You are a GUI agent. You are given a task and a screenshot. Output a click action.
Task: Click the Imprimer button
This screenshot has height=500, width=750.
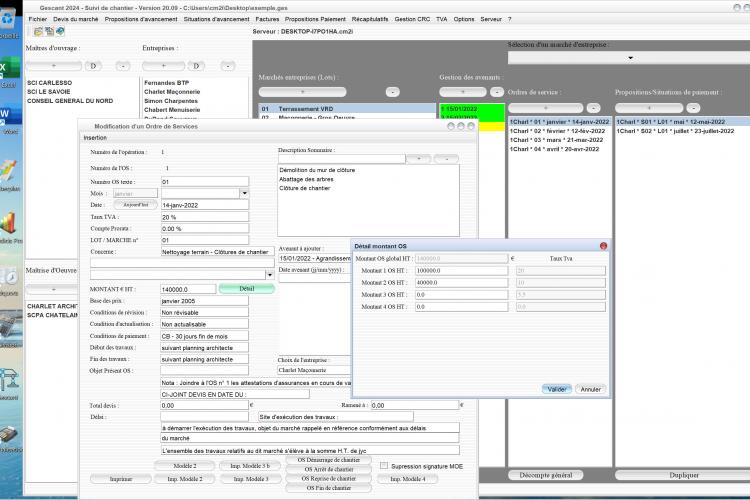(121, 478)
